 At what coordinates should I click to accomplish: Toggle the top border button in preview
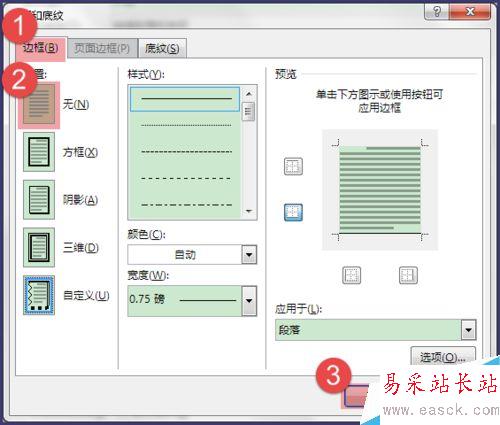click(293, 166)
